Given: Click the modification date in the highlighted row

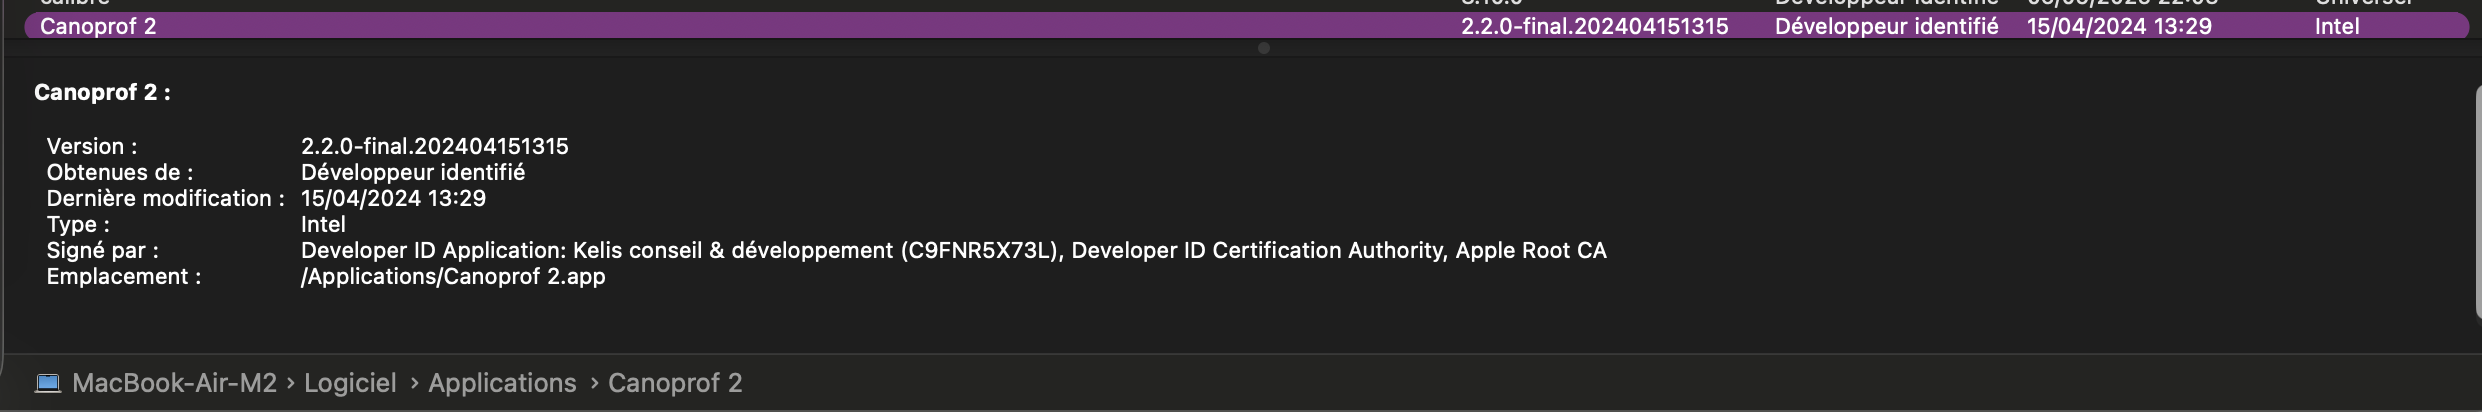Looking at the screenshot, I should (x=2119, y=26).
